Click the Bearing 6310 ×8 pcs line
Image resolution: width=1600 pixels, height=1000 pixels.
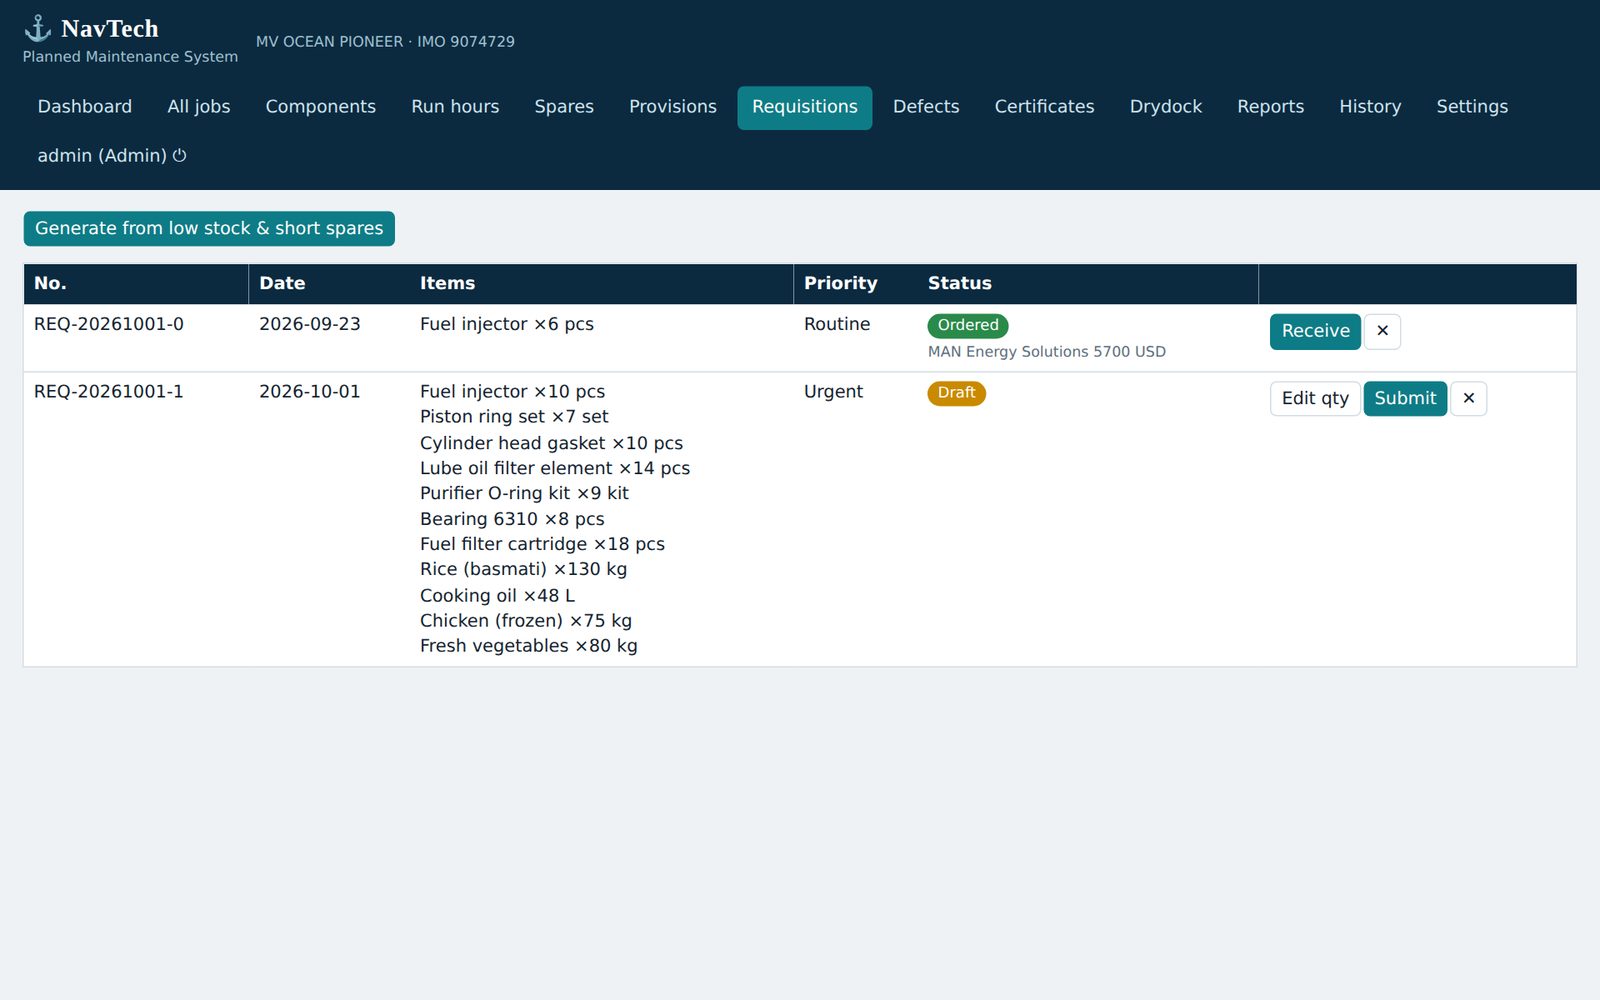click(512, 519)
